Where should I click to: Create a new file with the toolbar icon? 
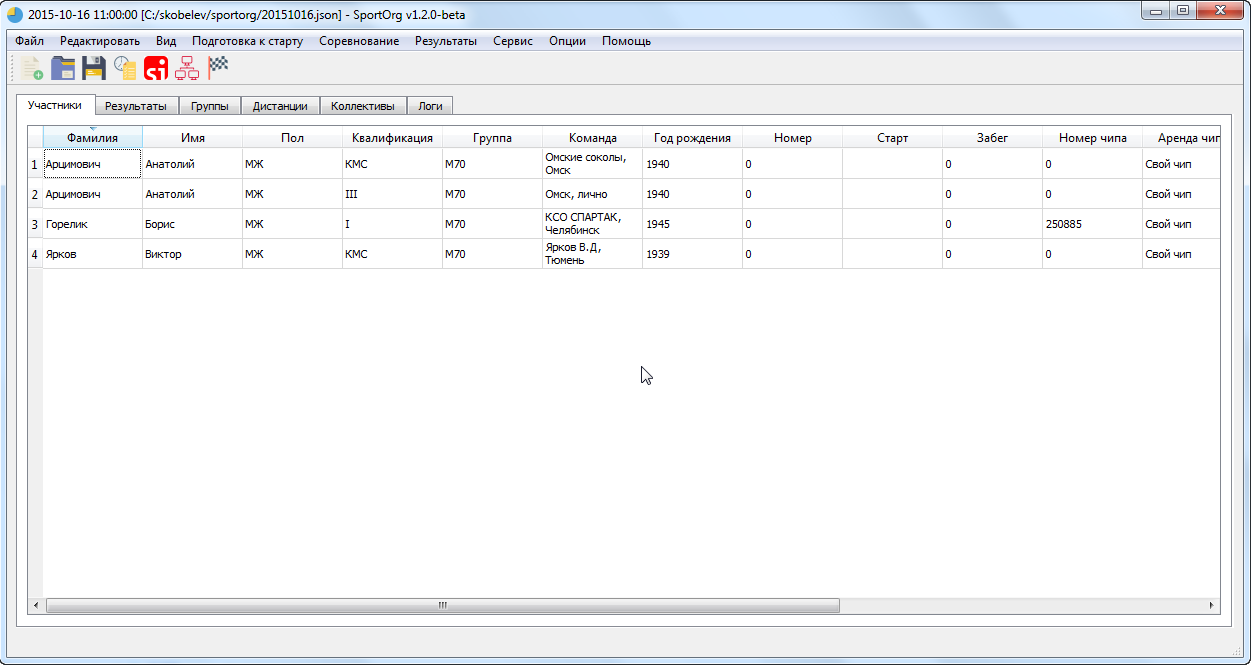tap(32, 68)
